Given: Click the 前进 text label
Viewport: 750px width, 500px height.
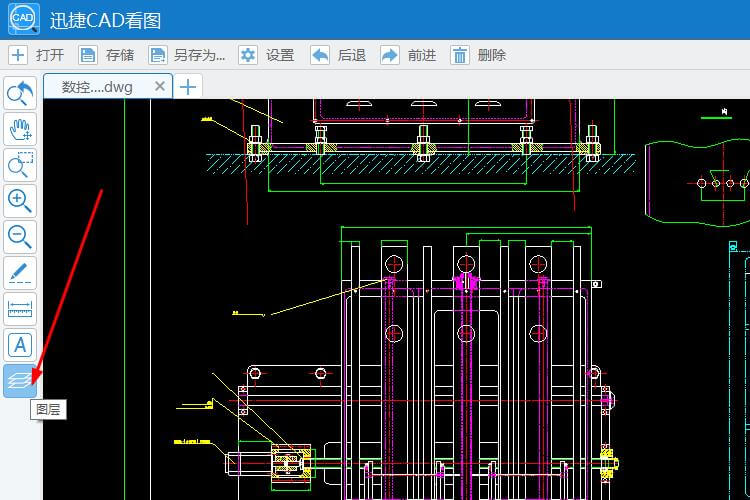Looking at the screenshot, I should coord(422,55).
